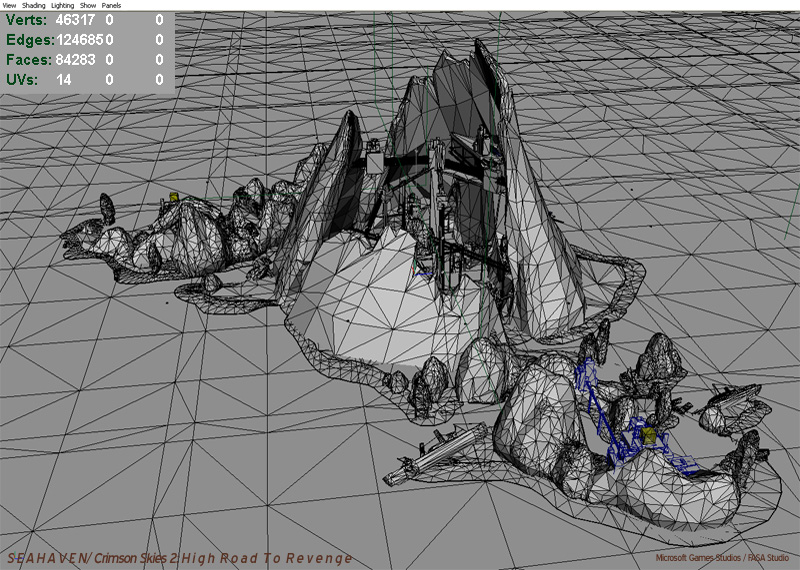The image size is (800, 570).
Task: Select the small yellow cube on left island
Action: 173,198
